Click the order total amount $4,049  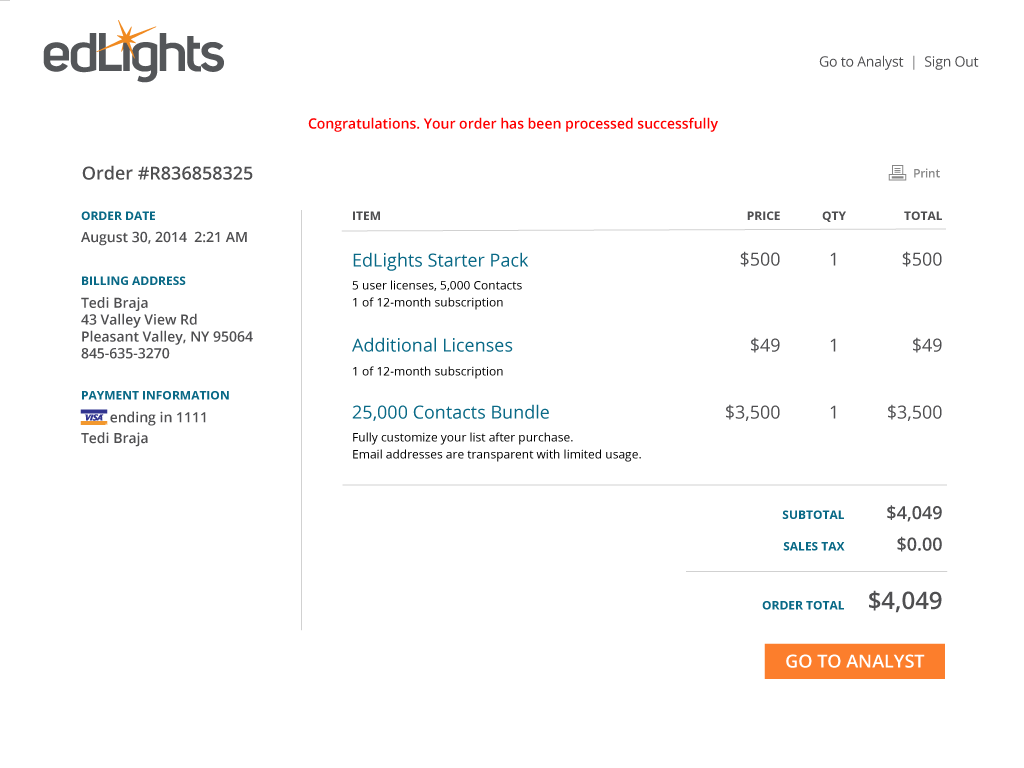[904, 601]
